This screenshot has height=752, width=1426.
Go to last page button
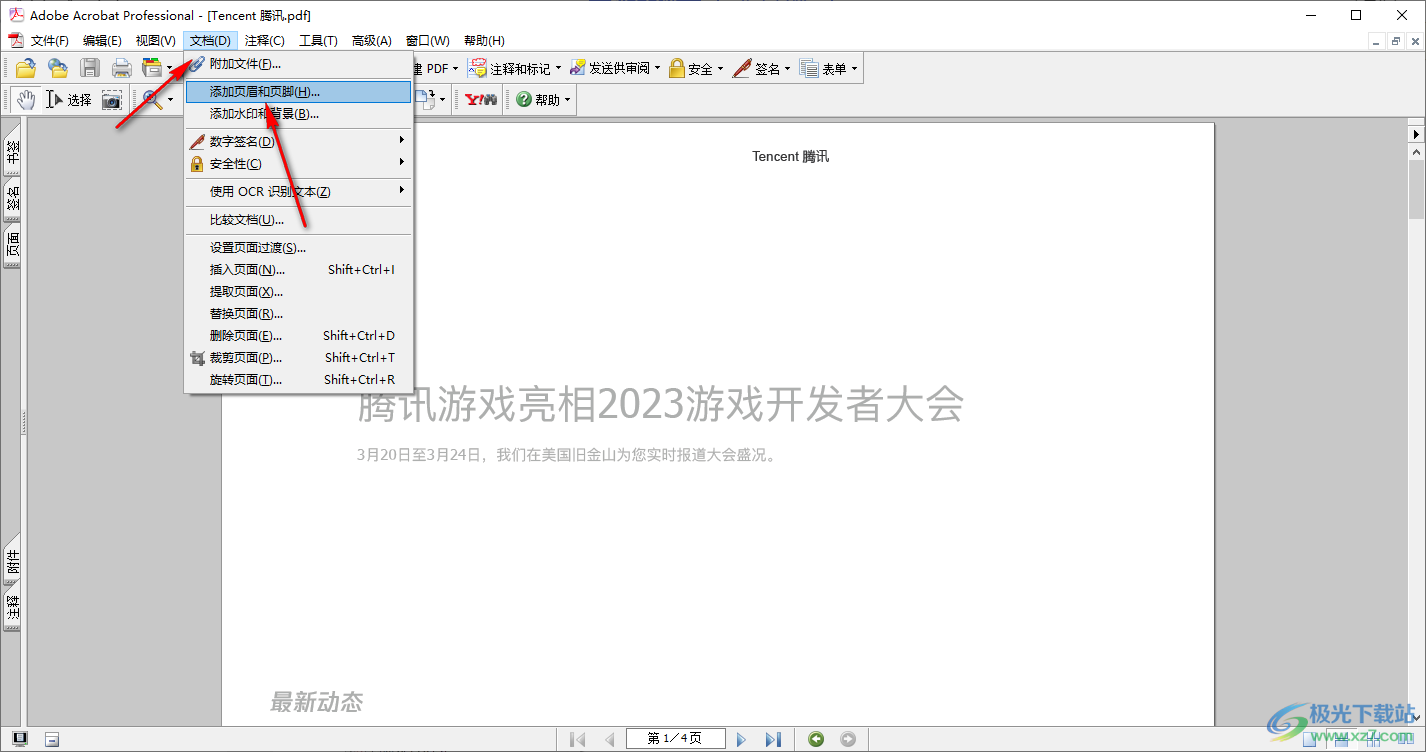773,739
